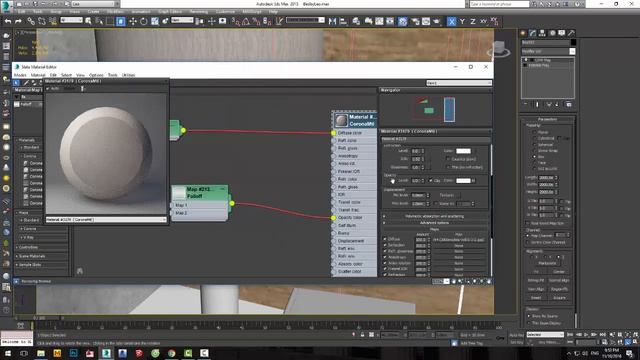Click the Mirror tool icon

point(332,21)
